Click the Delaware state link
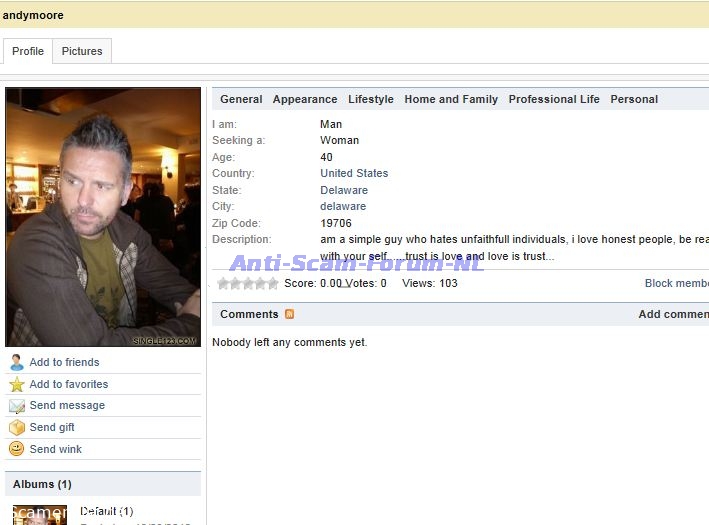 [344, 190]
